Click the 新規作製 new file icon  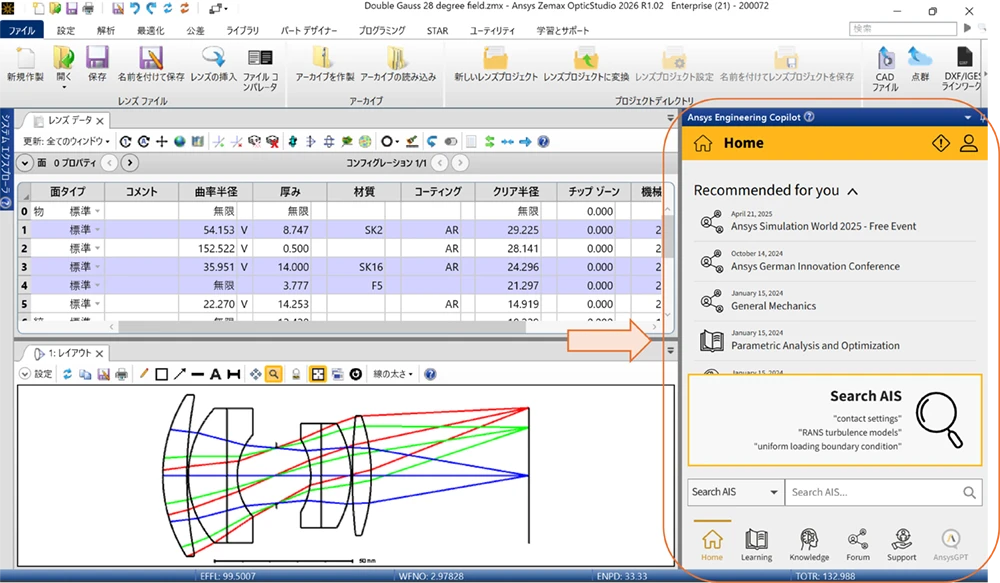tap(26, 58)
